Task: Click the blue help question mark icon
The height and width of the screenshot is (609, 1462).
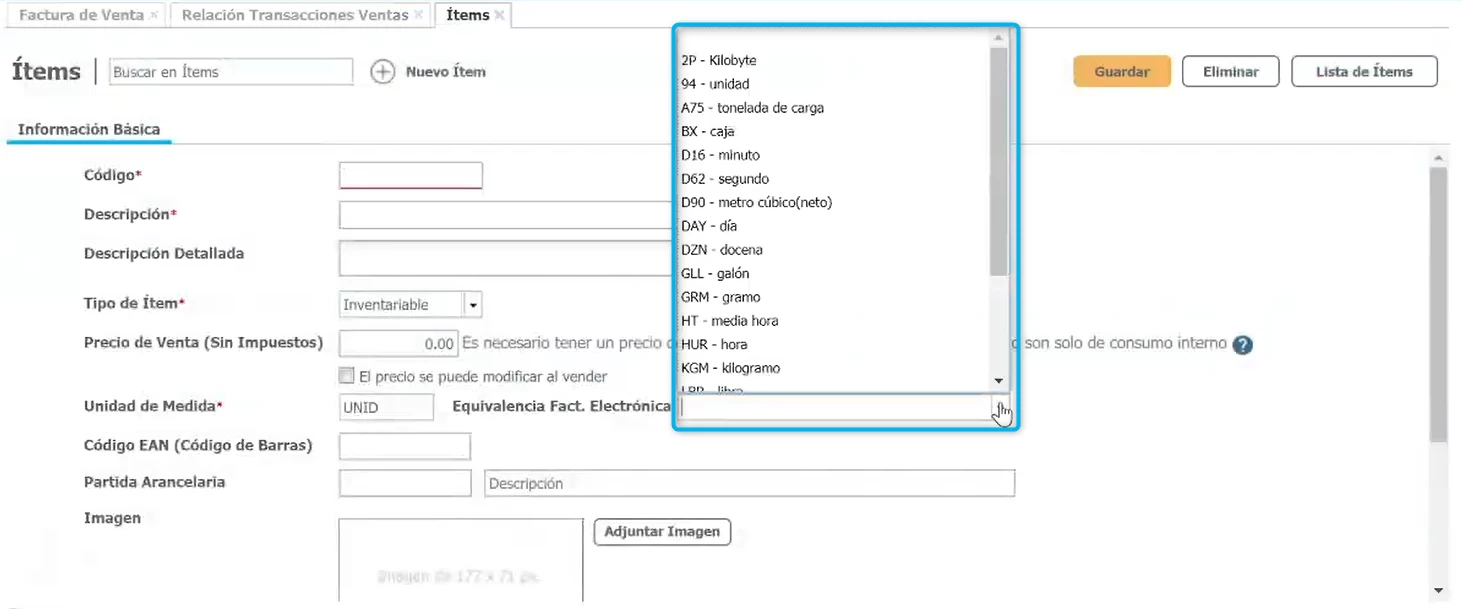Action: [1242, 345]
